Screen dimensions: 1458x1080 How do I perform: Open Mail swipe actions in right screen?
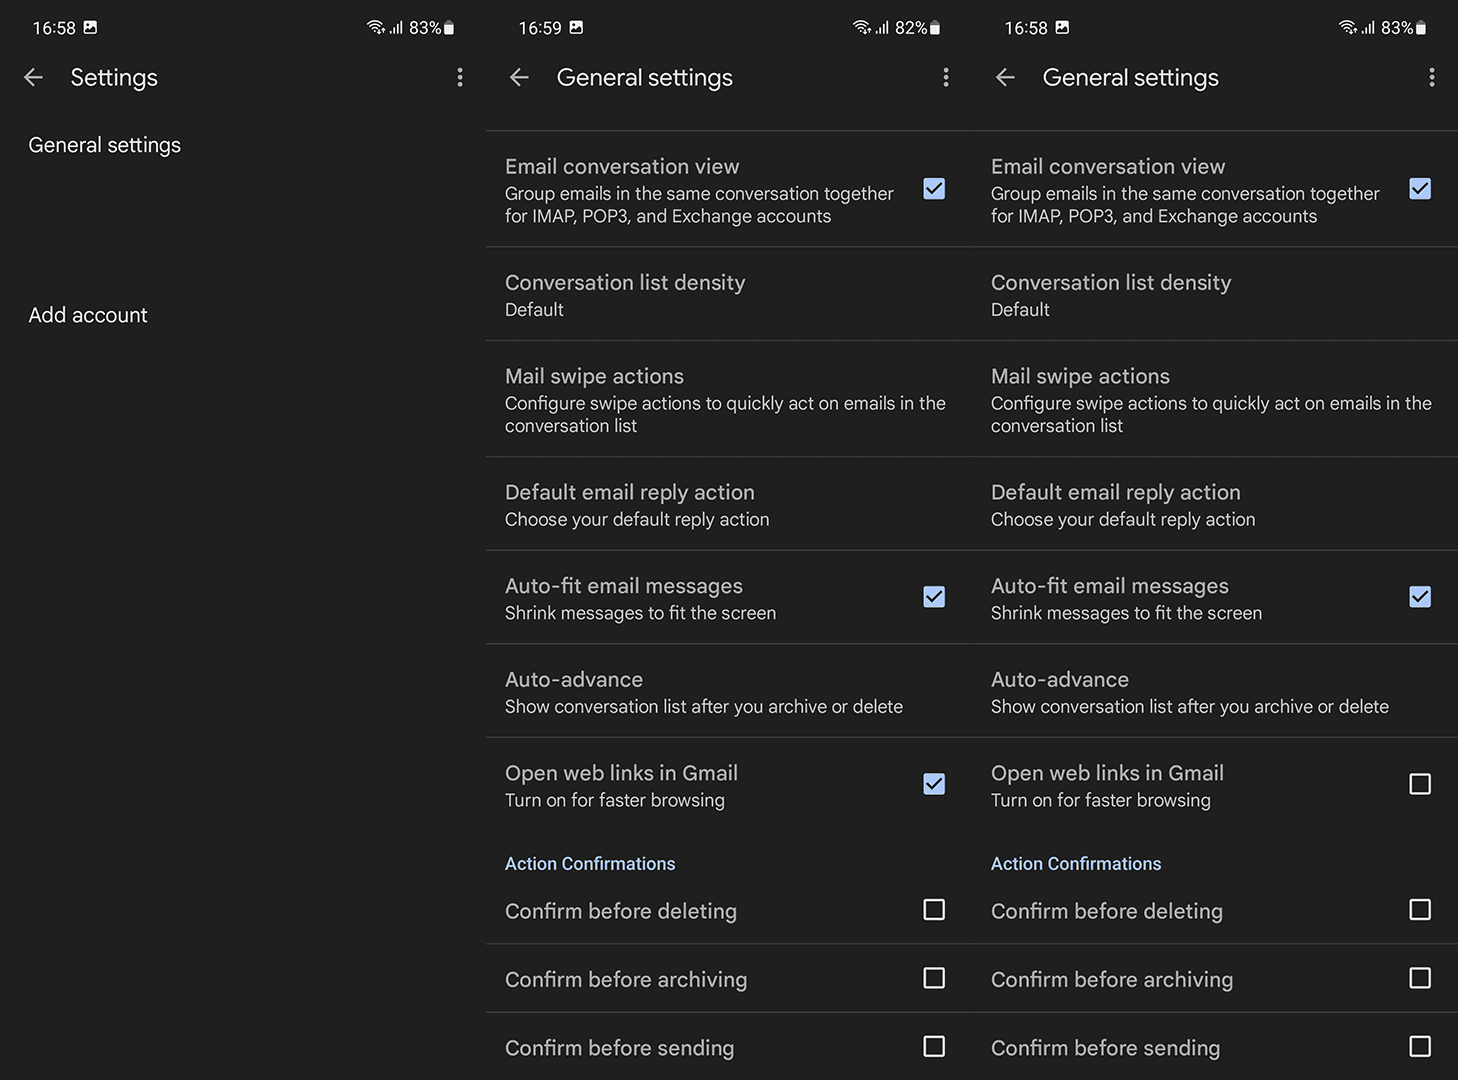coord(1215,399)
